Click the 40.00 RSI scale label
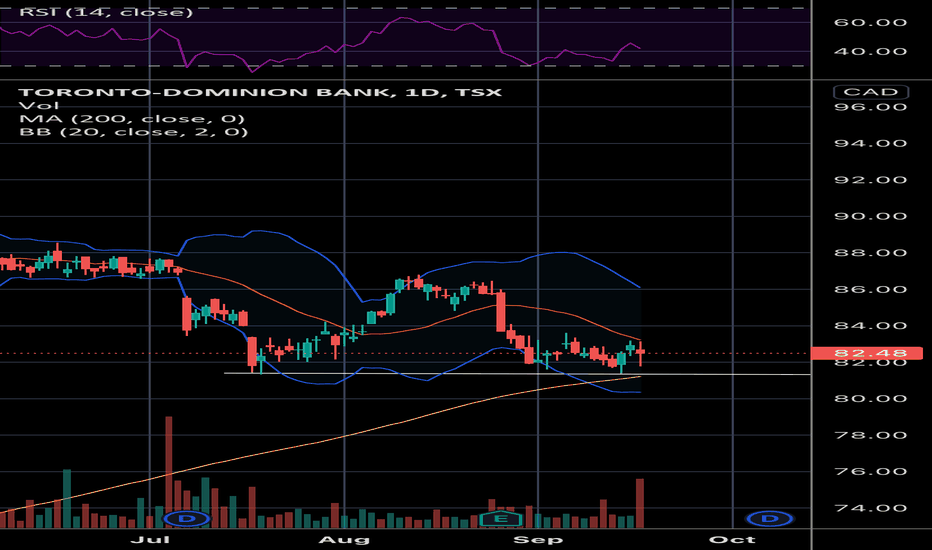Image resolution: width=932 pixels, height=550 pixels. (x=871, y=52)
